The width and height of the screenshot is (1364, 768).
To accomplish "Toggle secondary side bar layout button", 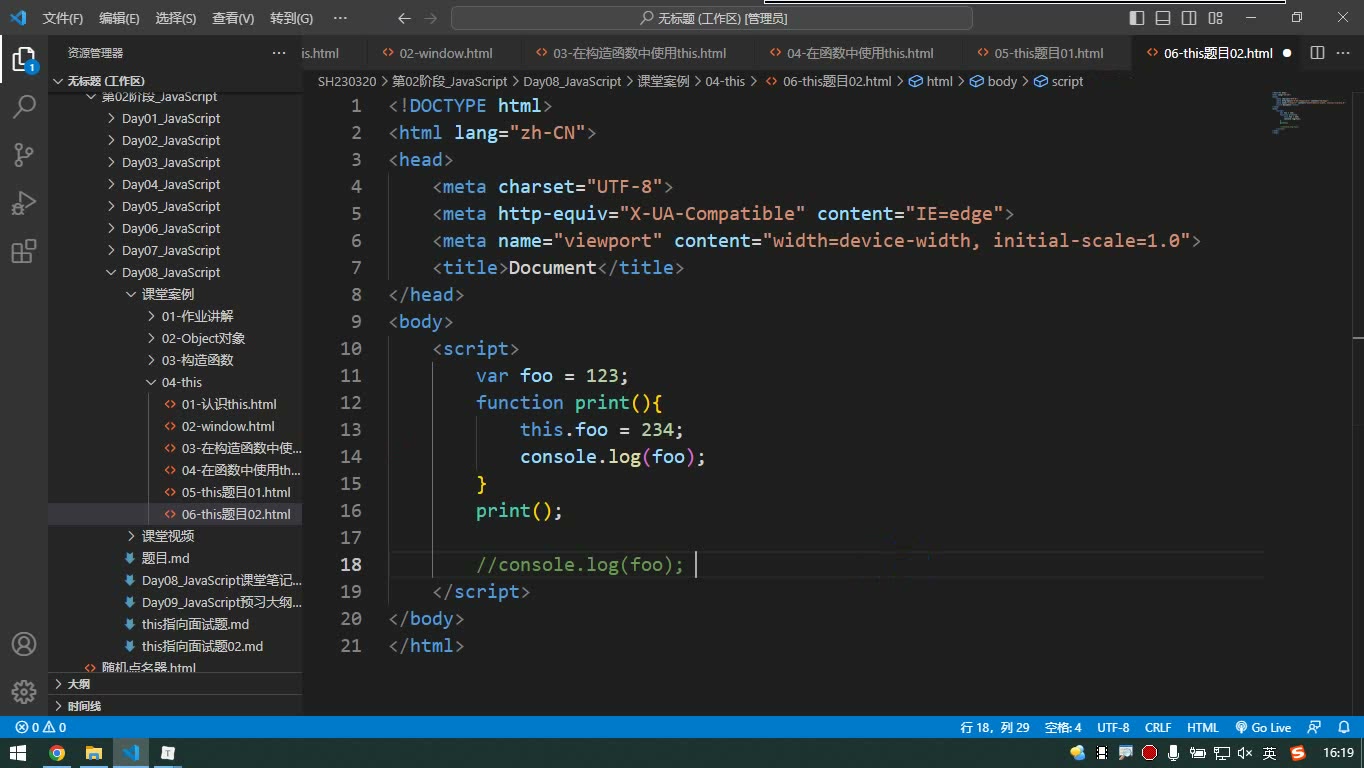I will click(1189, 18).
